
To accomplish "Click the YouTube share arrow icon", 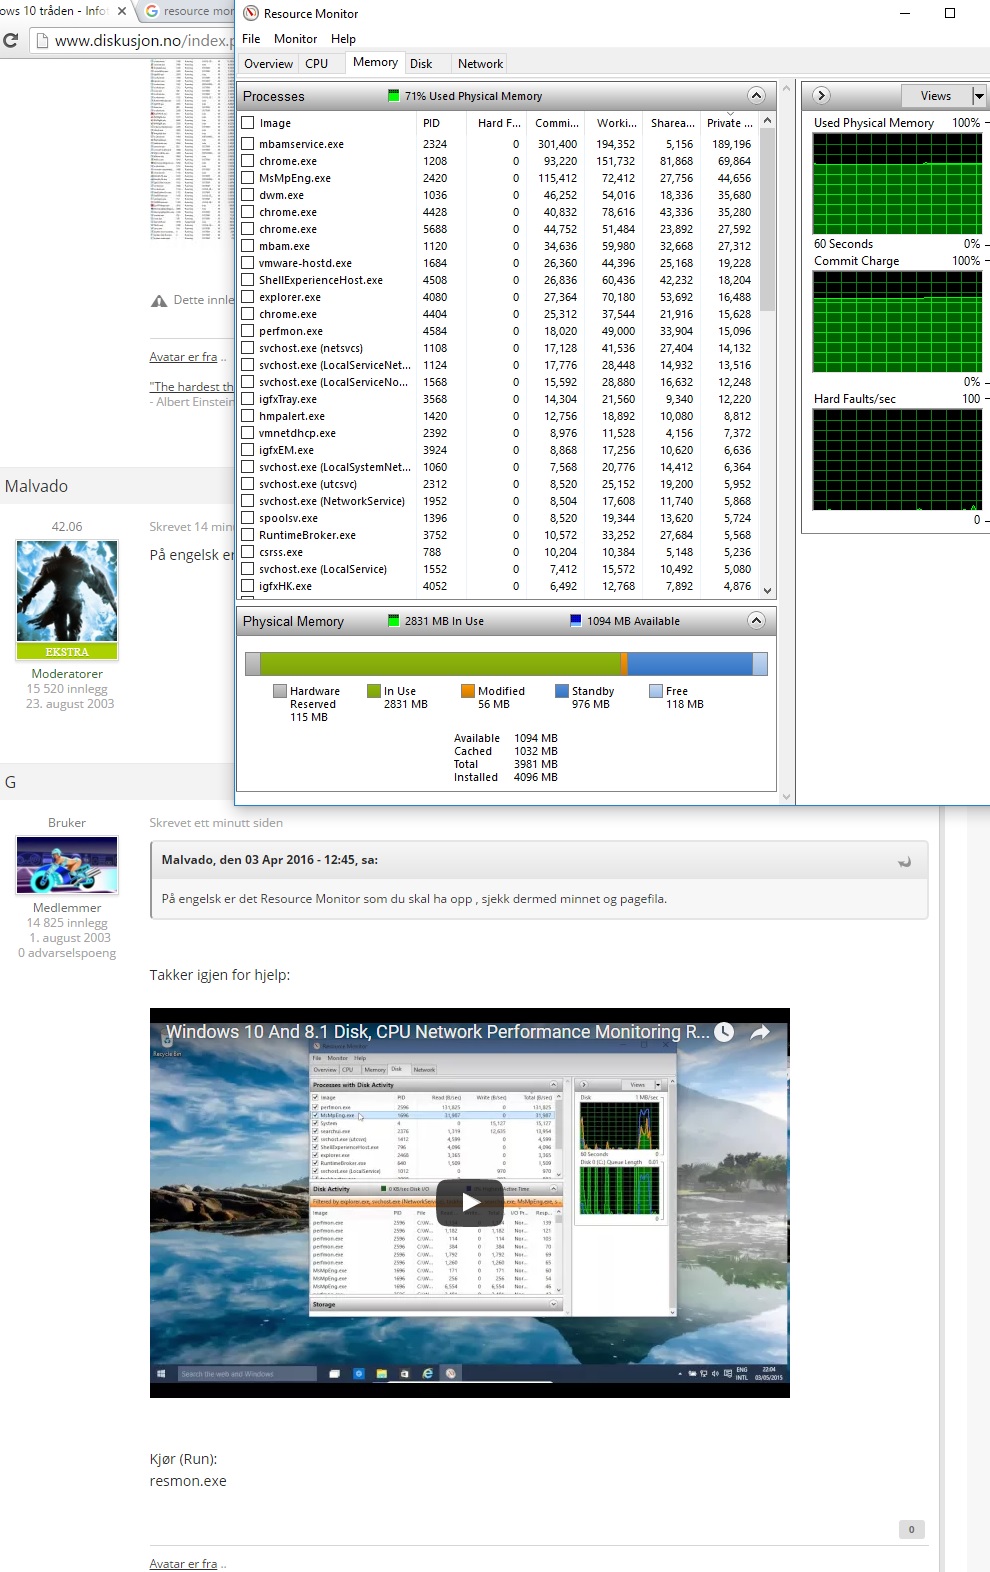I will 760,1032.
